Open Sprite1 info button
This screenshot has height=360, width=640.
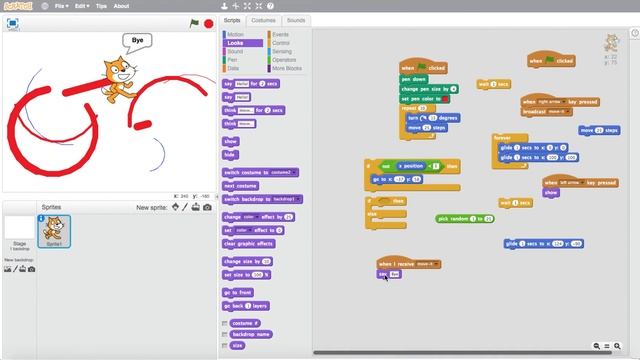click(41, 219)
